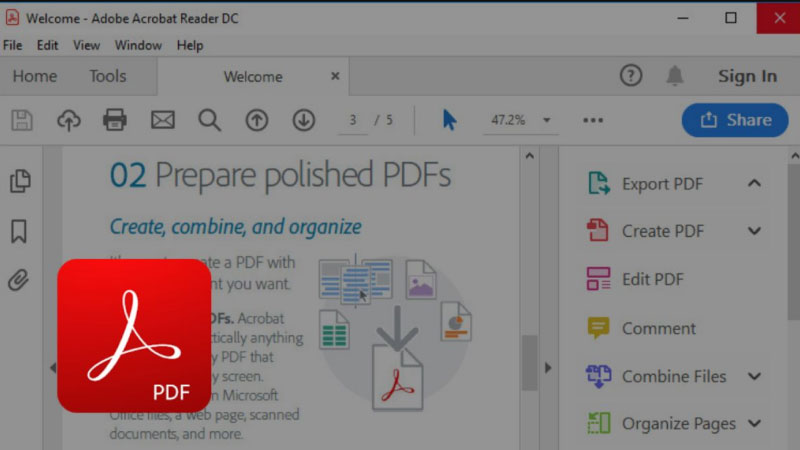Click document scrollbar up arrow

click(x=530, y=156)
